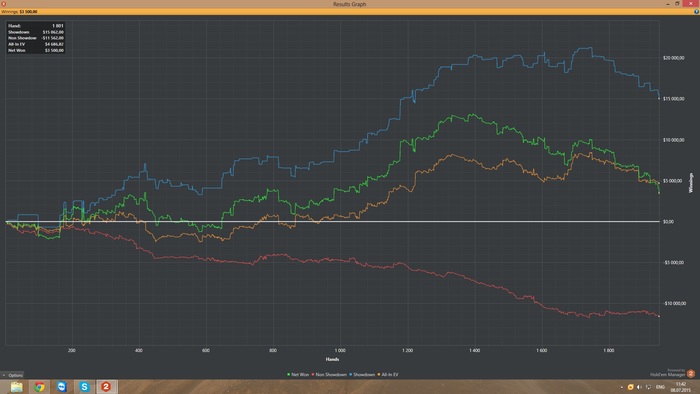Image resolution: width=700 pixels, height=394 pixels.
Task: Switch the ENG input language indicator
Action: (x=660, y=387)
